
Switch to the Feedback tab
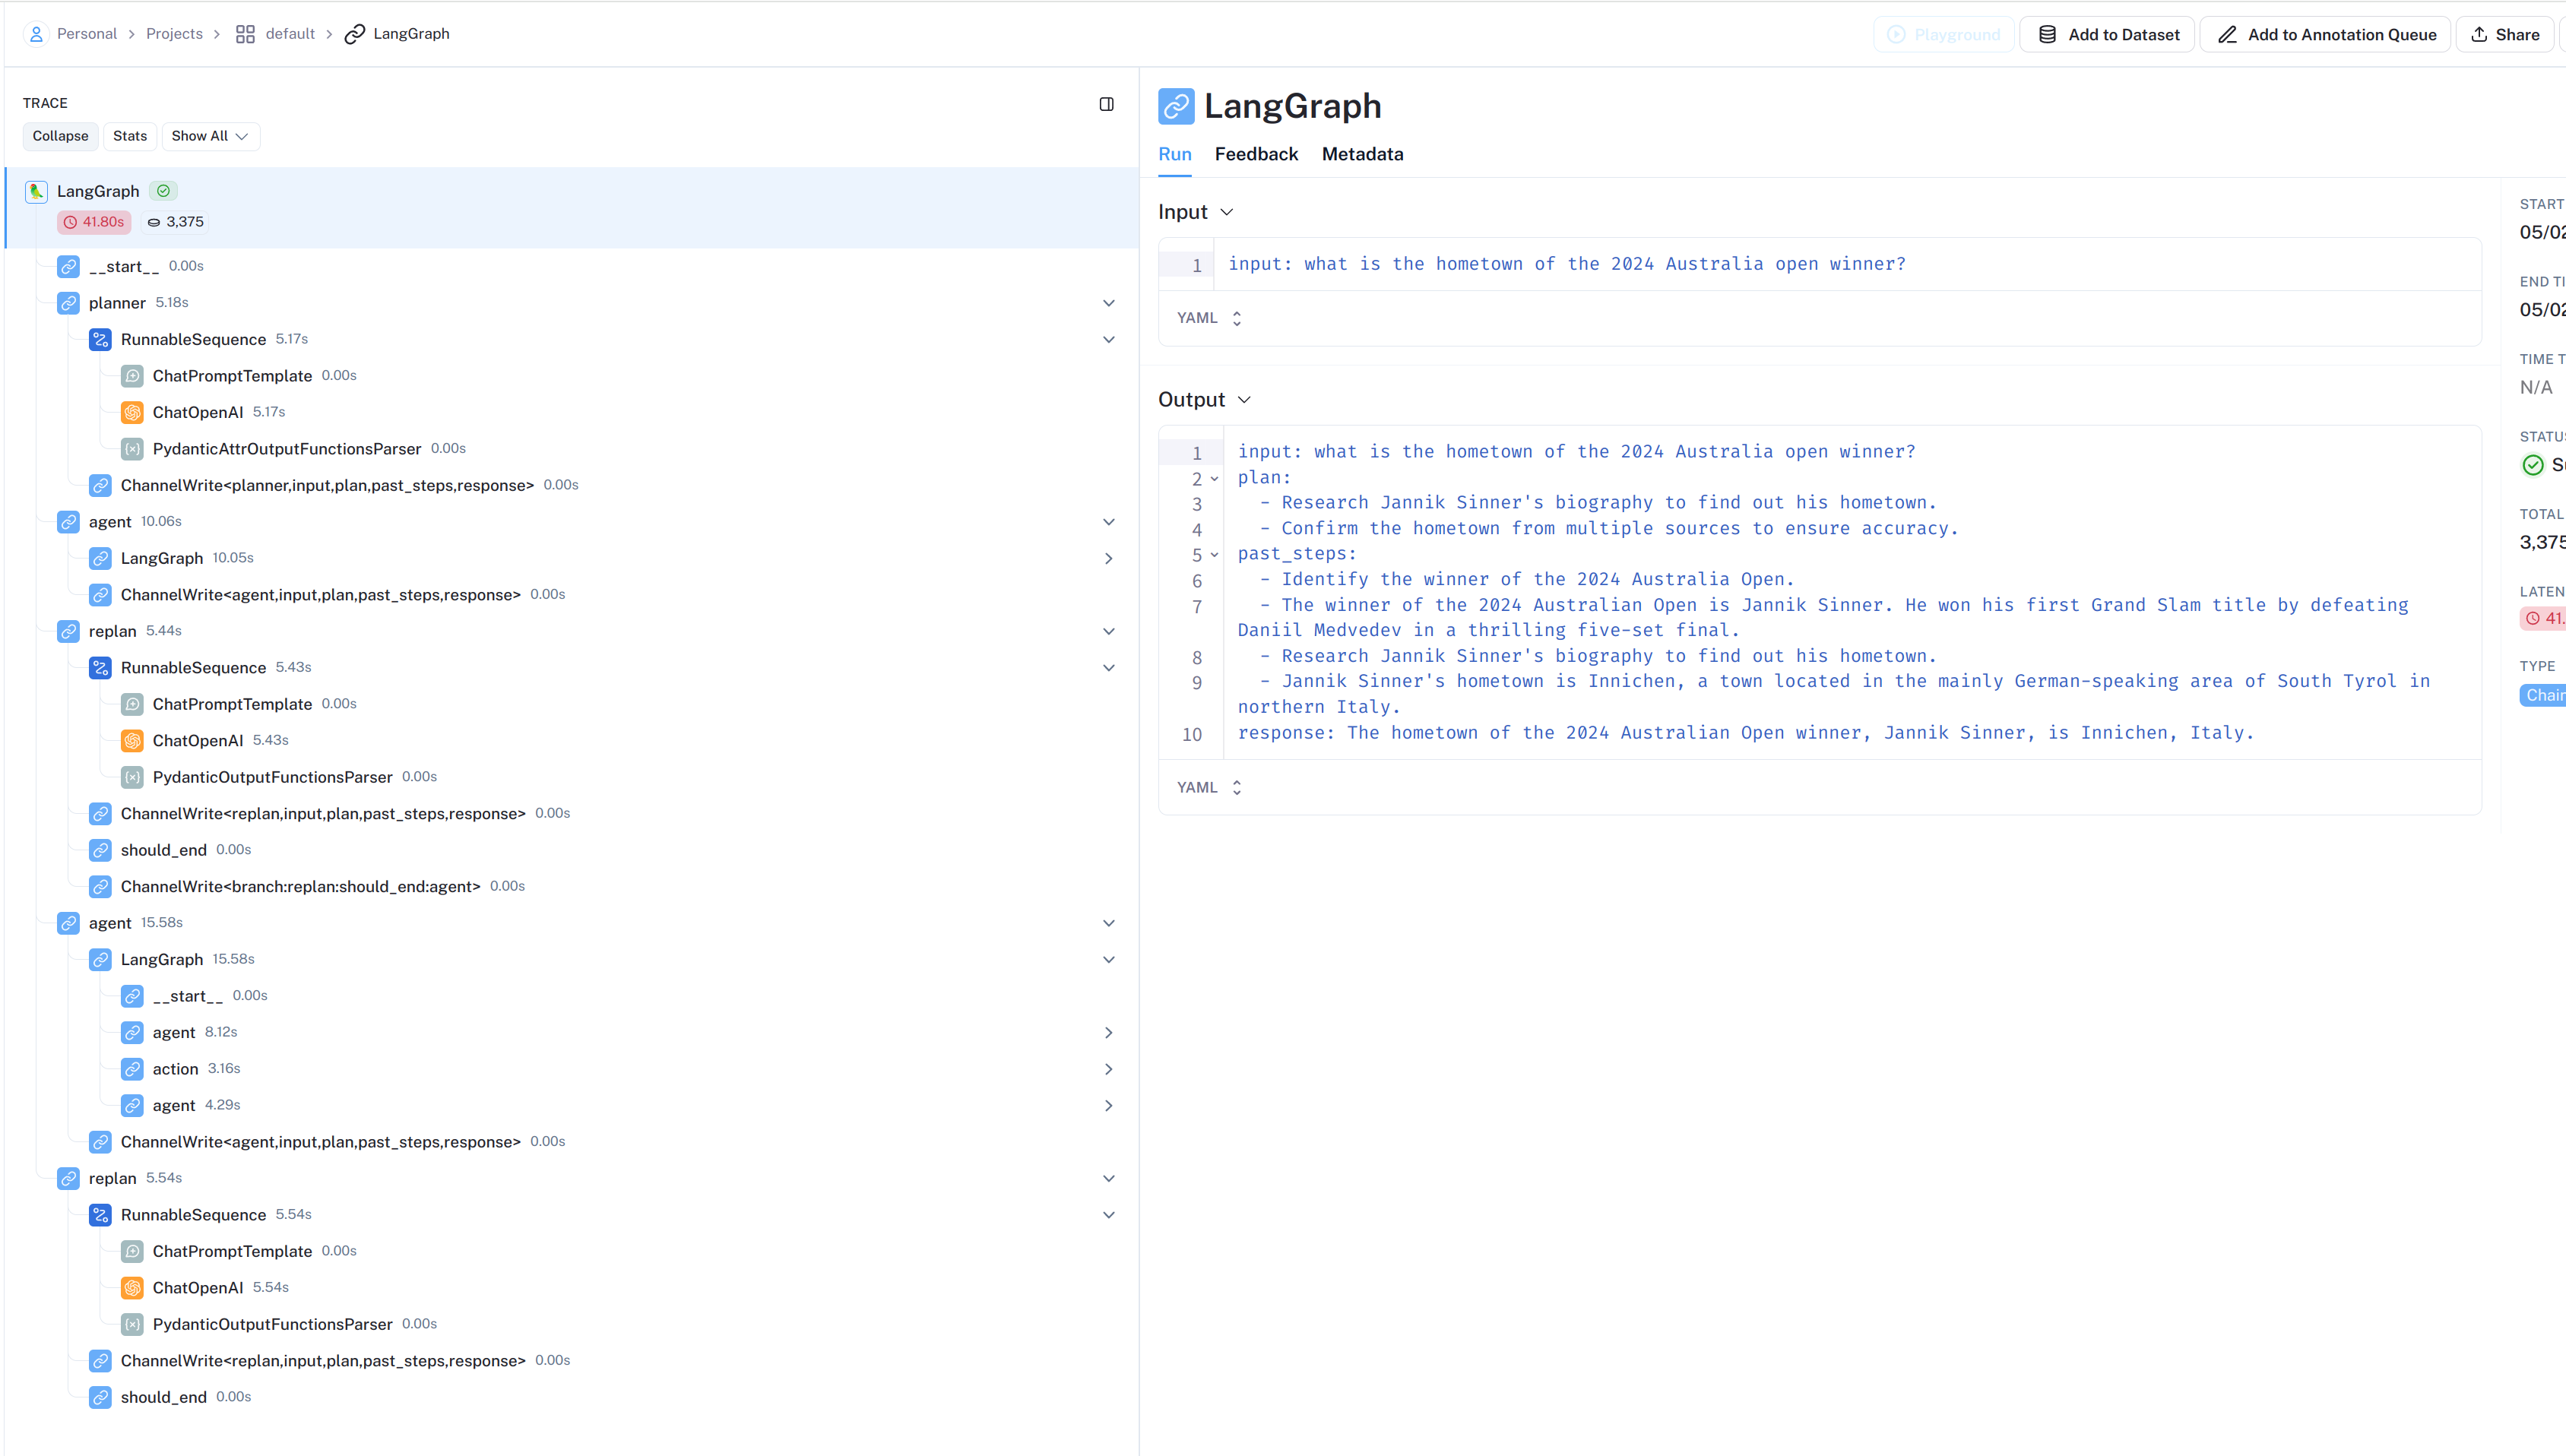coord(1256,154)
